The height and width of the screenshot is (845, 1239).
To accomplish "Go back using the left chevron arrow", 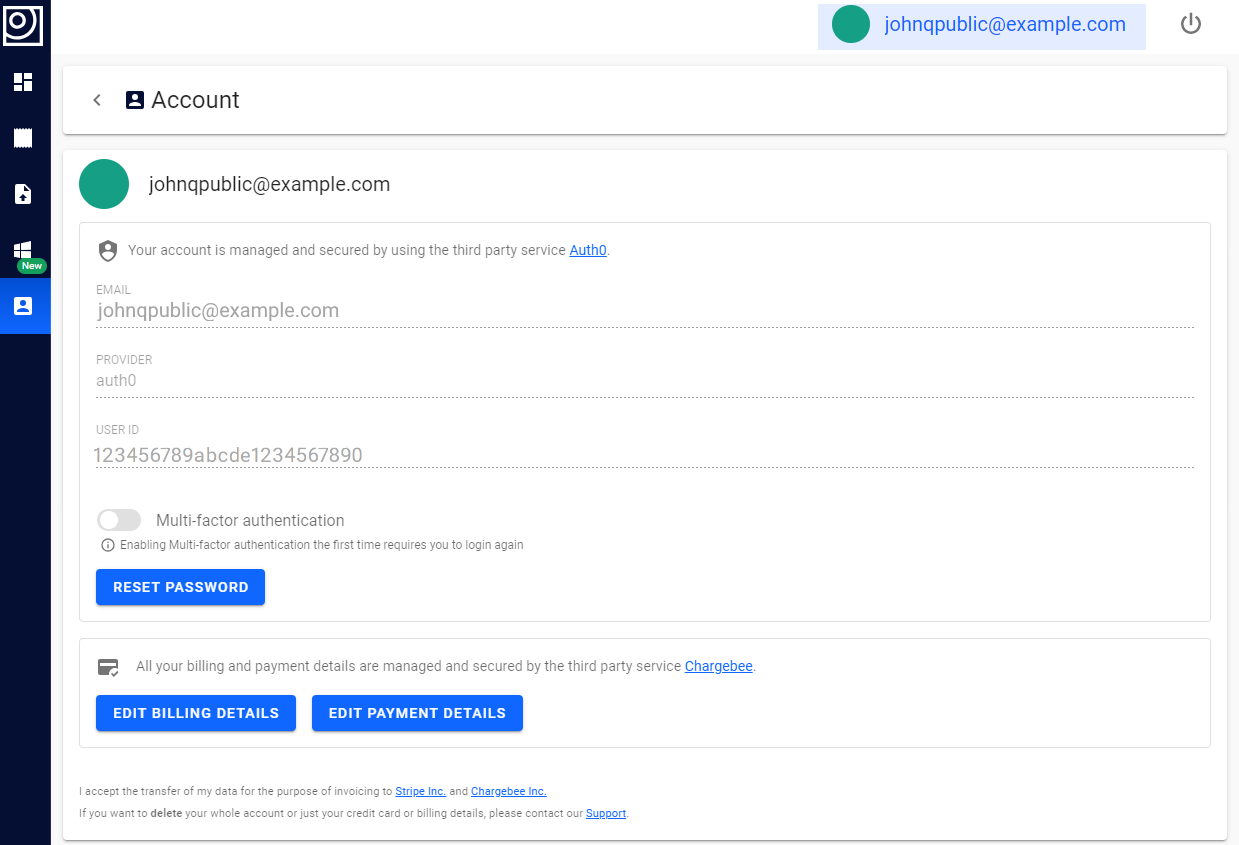I will pyautogui.click(x=97, y=100).
